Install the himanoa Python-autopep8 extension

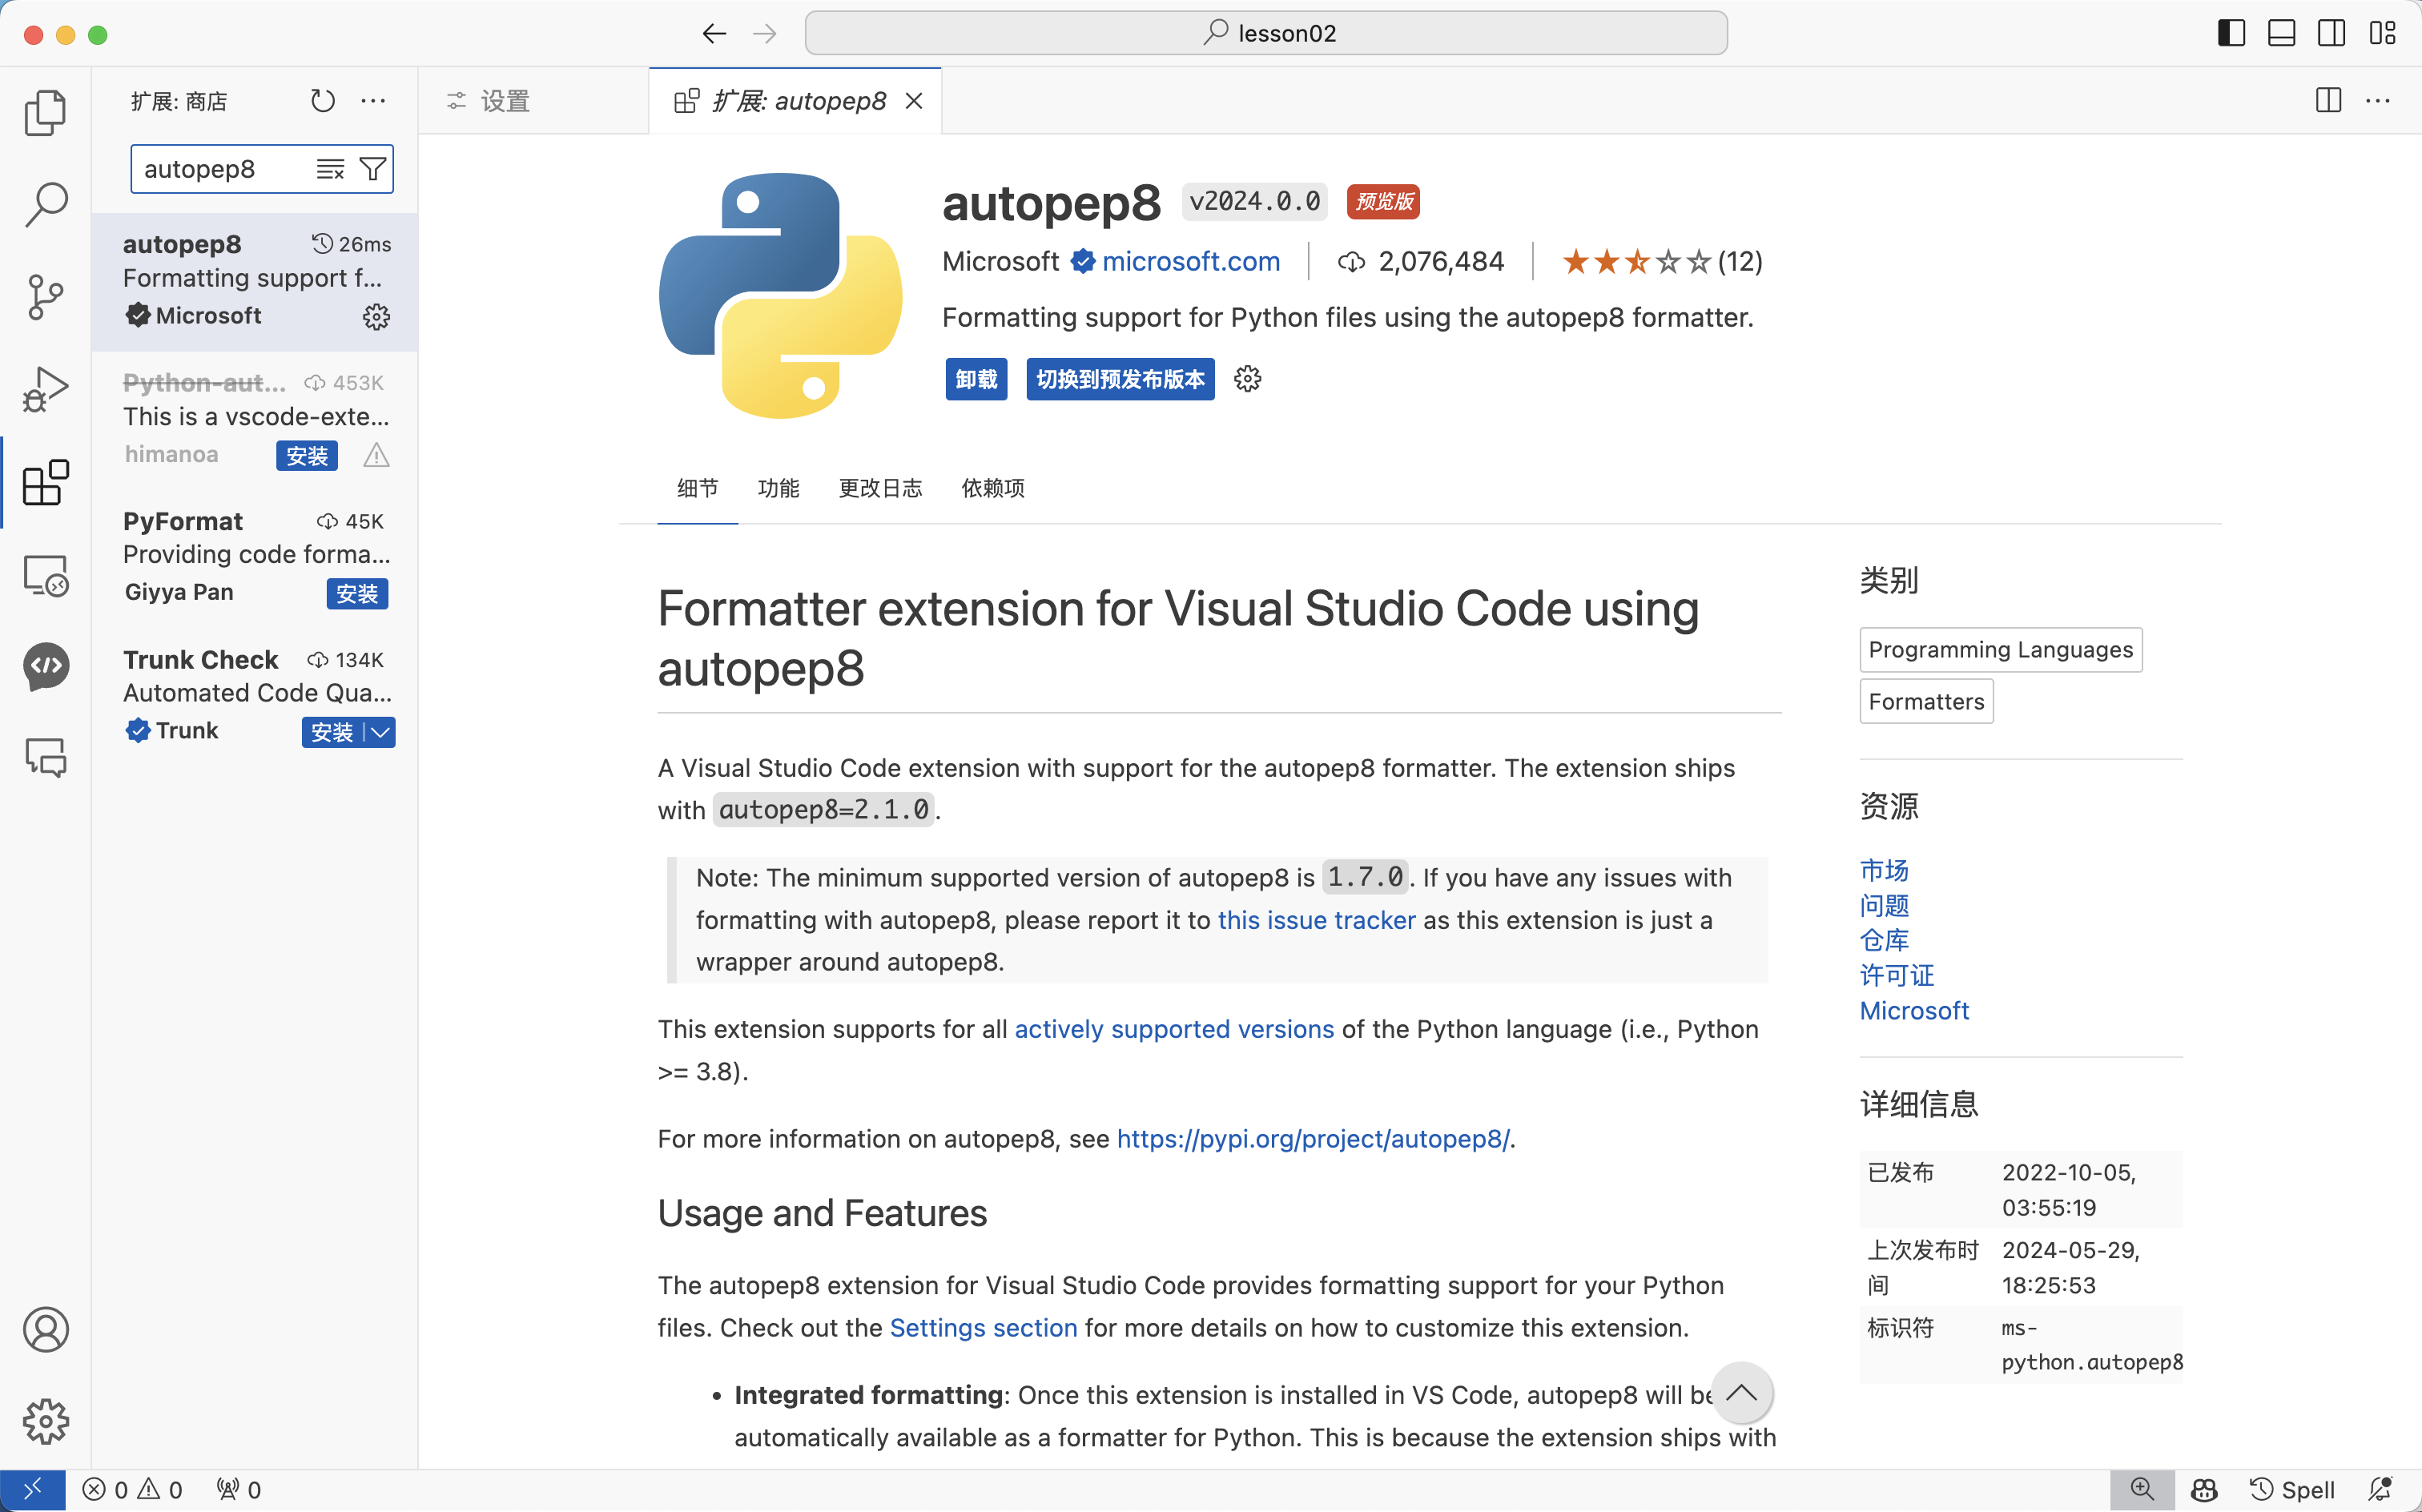click(x=307, y=456)
